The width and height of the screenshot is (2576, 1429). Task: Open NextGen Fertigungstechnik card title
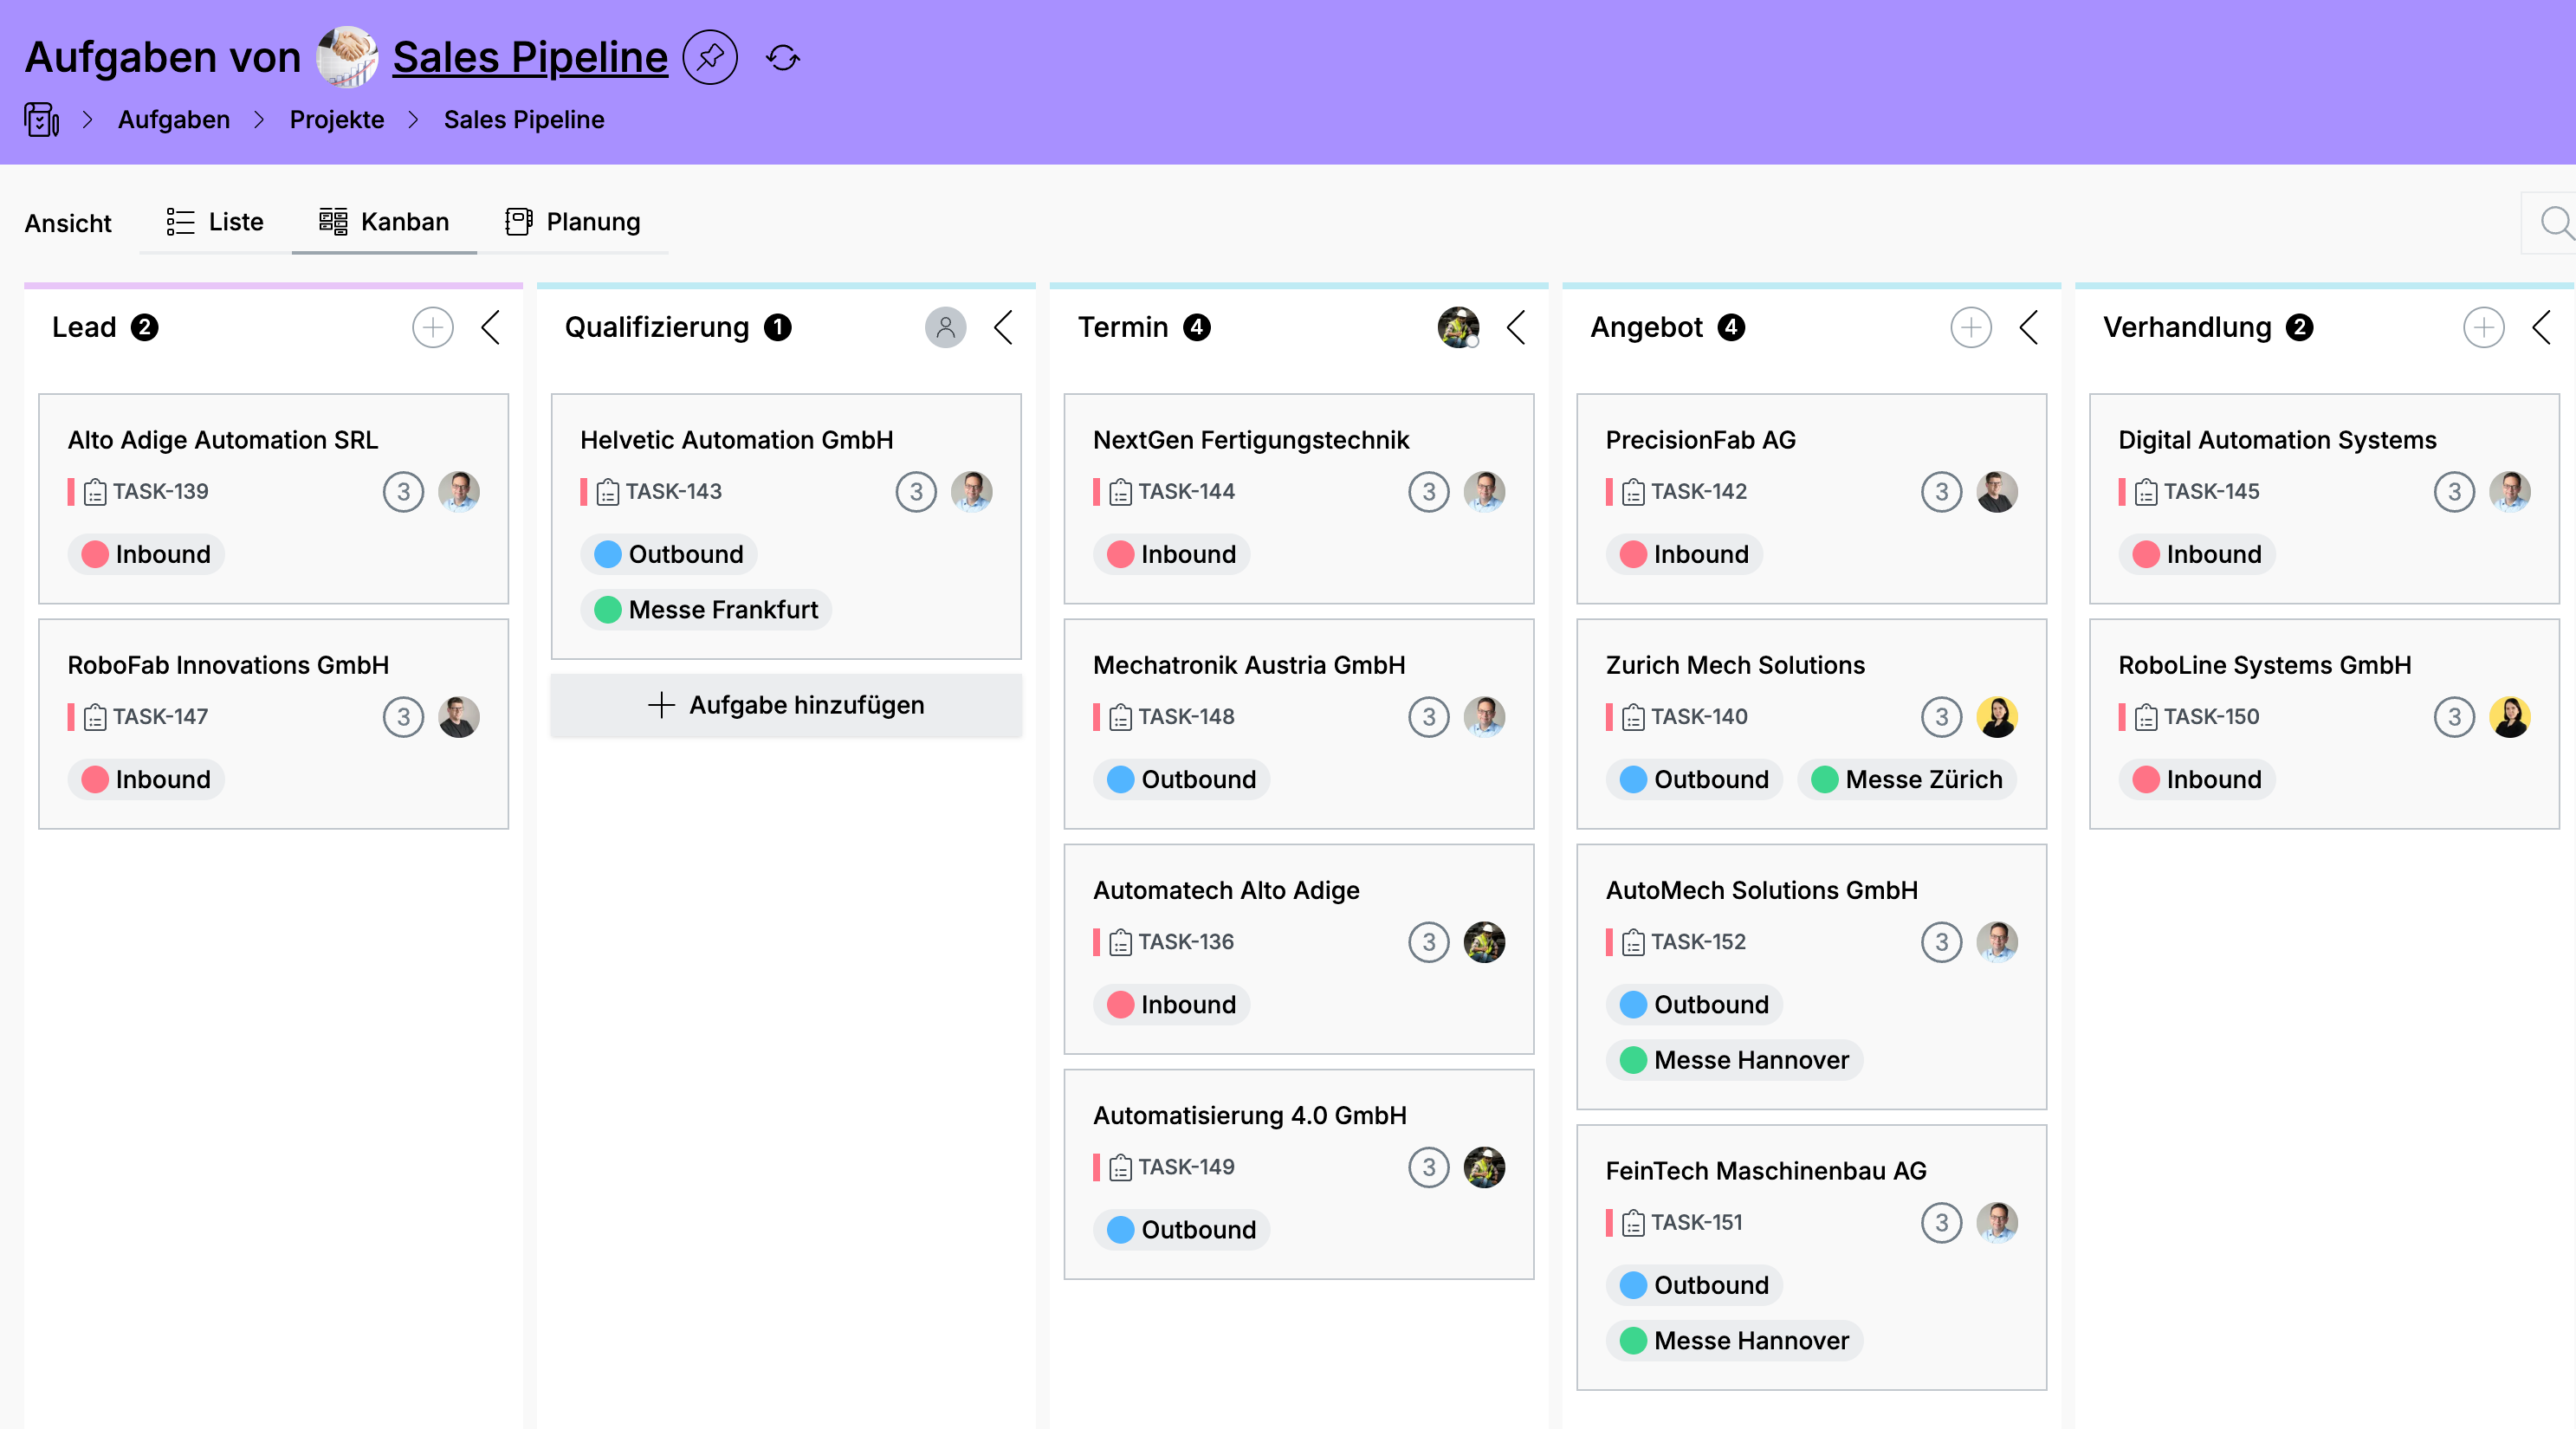(x=1251, y=440)
